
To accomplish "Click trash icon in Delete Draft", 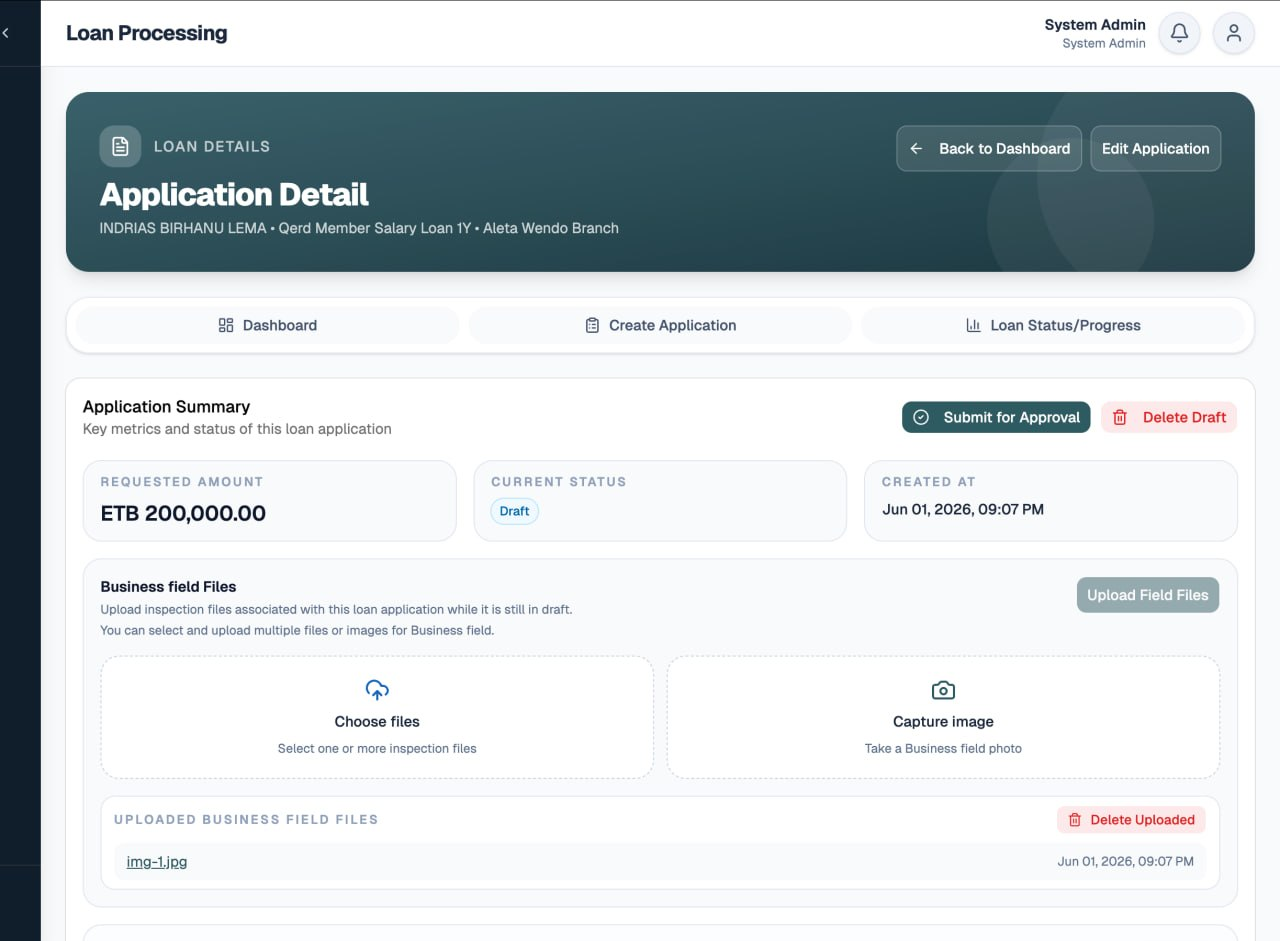I will coord(1120,417).
